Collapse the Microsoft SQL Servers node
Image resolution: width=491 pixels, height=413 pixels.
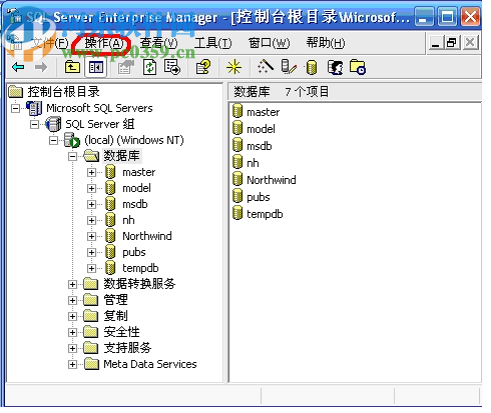[15, 109]
